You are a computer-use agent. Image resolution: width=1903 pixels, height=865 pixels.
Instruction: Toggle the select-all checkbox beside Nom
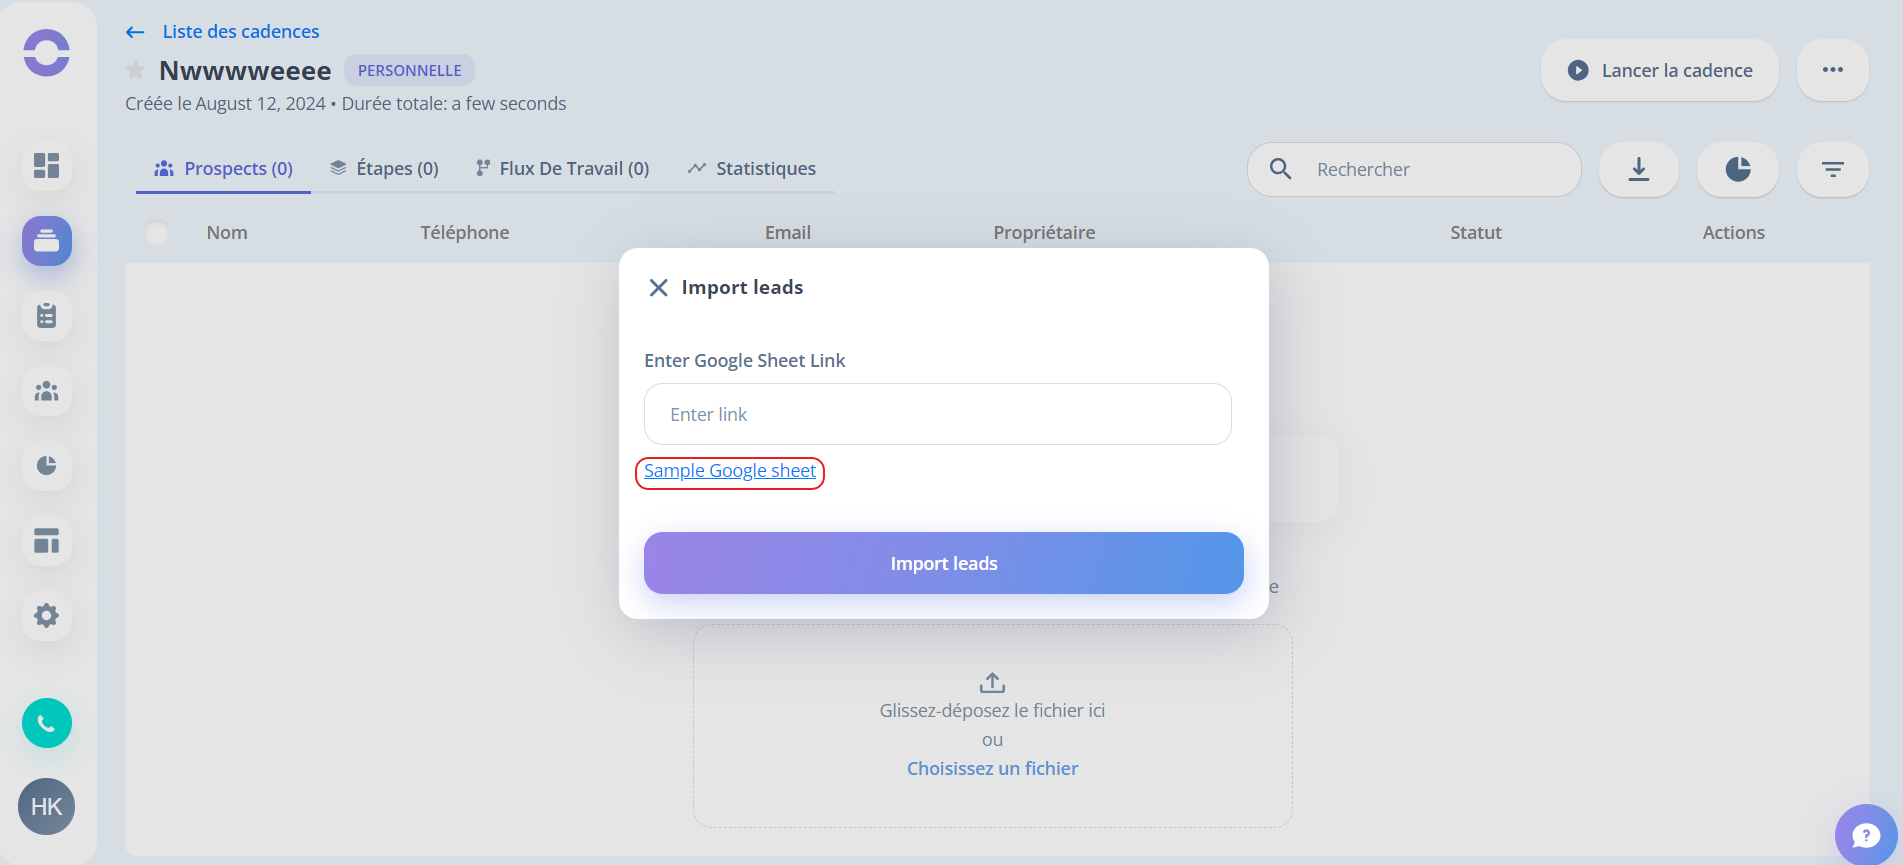pyautogui.click(x=157, y=233)
